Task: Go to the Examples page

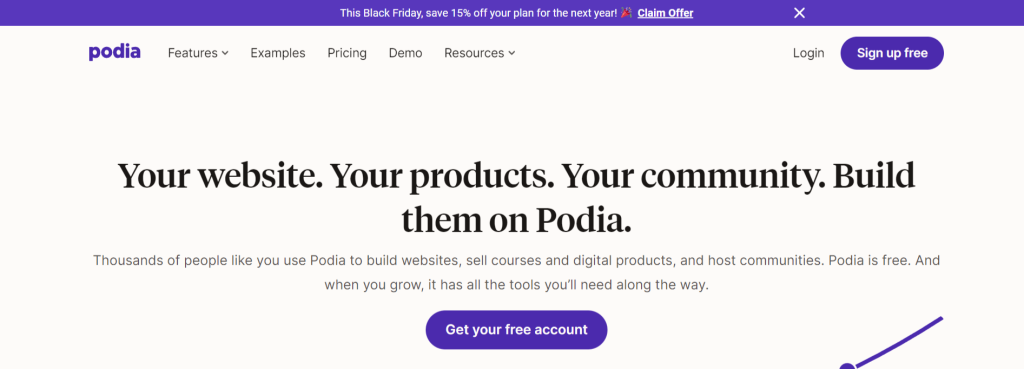Action: tap(278, 53)
